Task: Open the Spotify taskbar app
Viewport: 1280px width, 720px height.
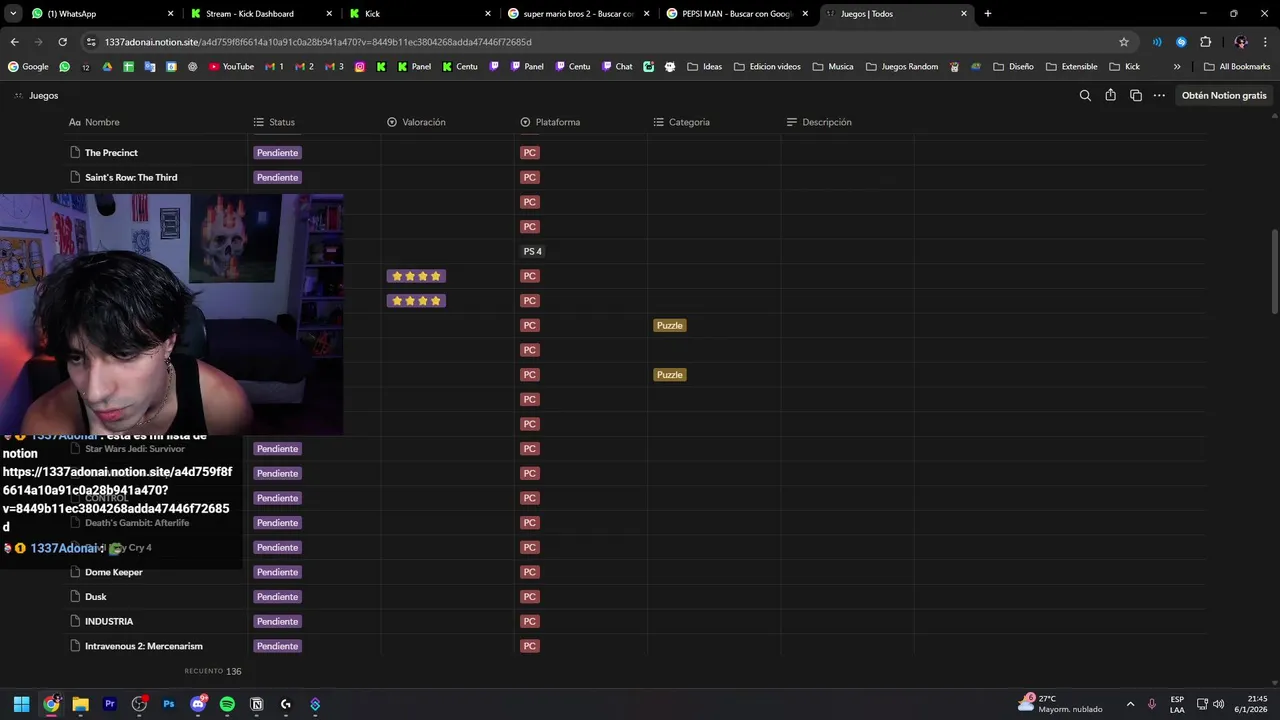Action: 227,704
